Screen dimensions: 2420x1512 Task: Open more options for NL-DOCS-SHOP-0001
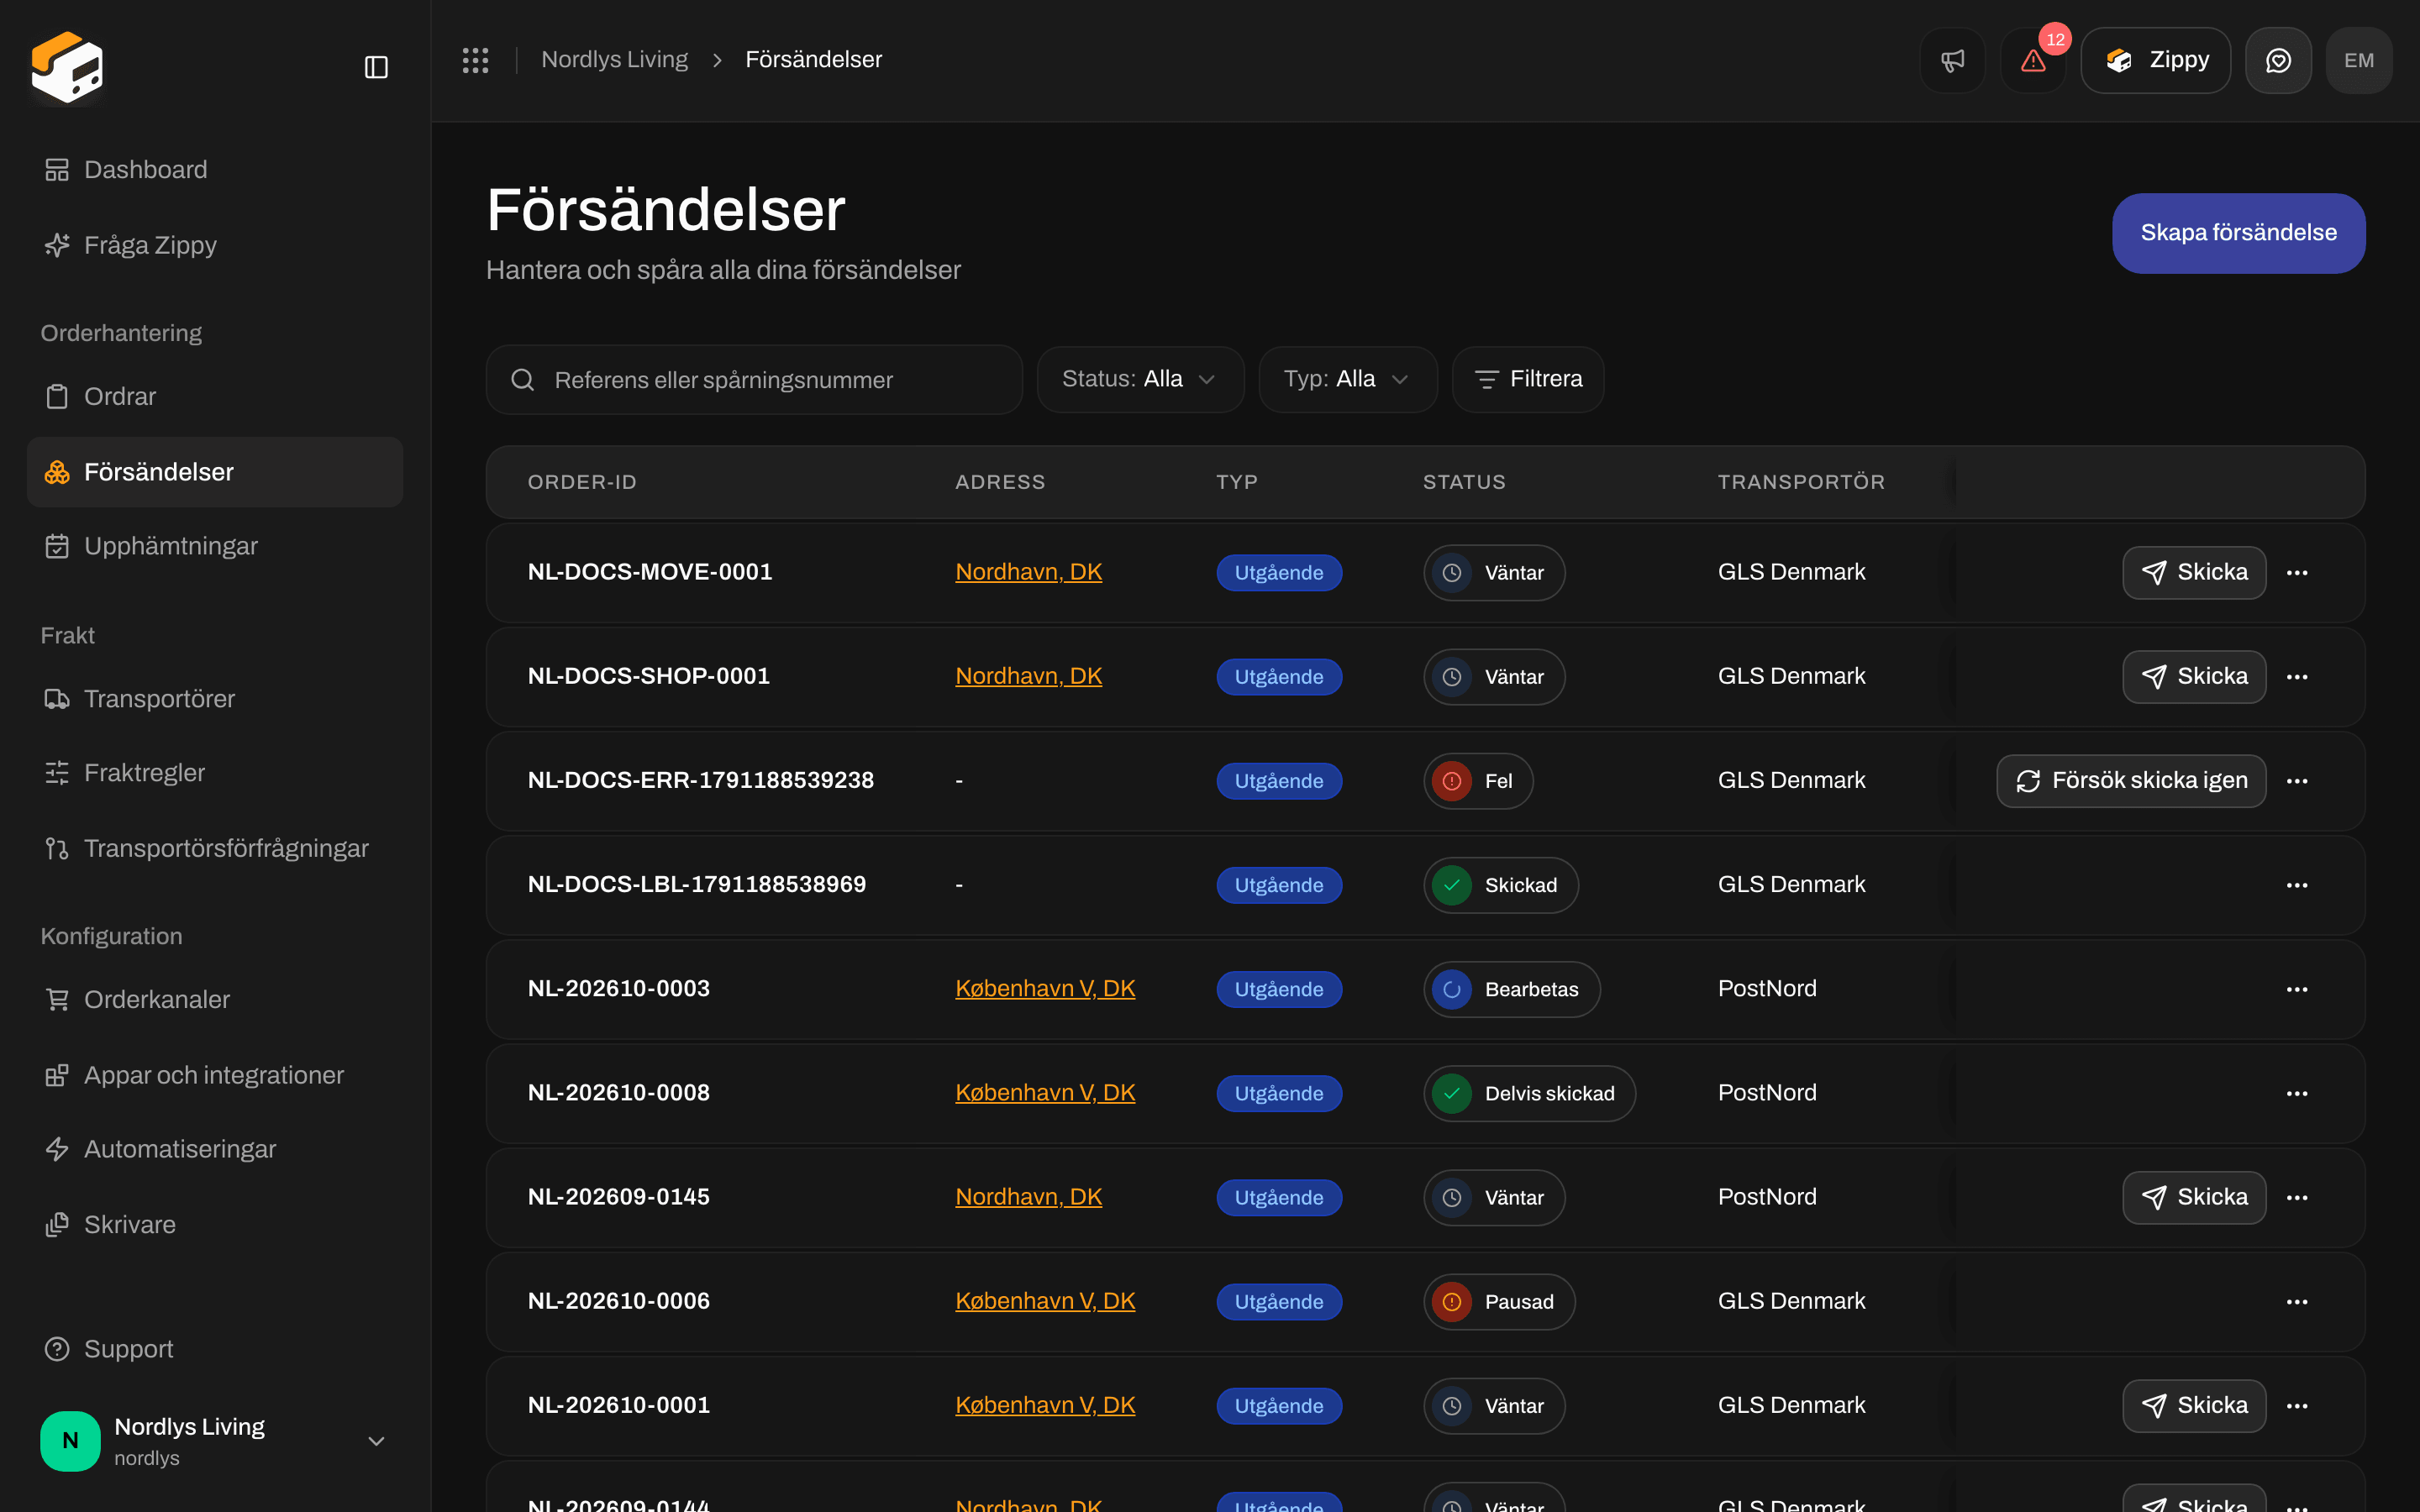tap(2297, 677)
